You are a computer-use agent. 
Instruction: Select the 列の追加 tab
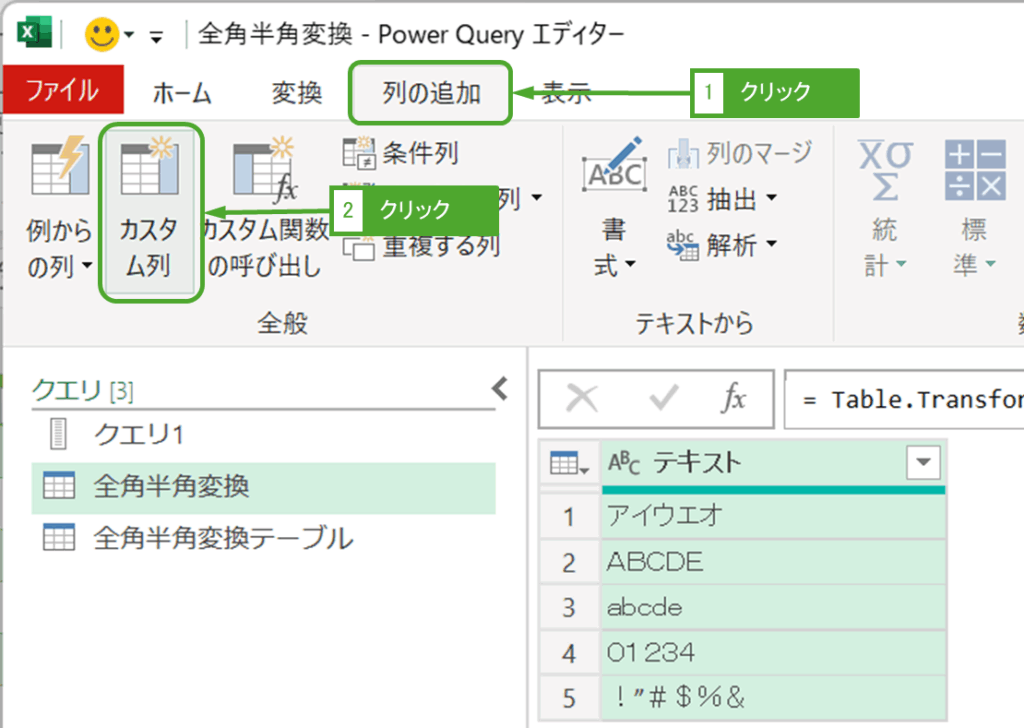431,93
